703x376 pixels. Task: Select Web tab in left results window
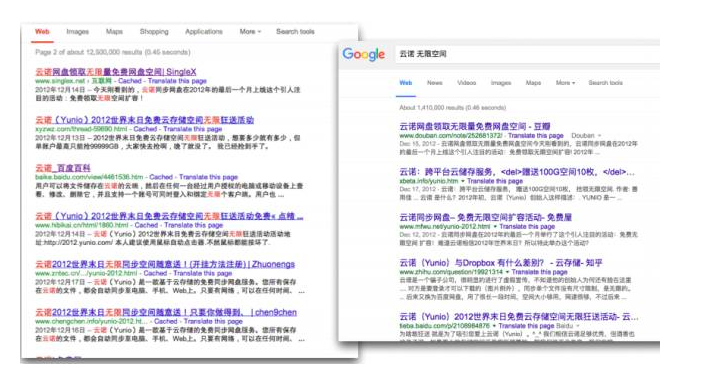pyautogui.click(x=42, y=31)
